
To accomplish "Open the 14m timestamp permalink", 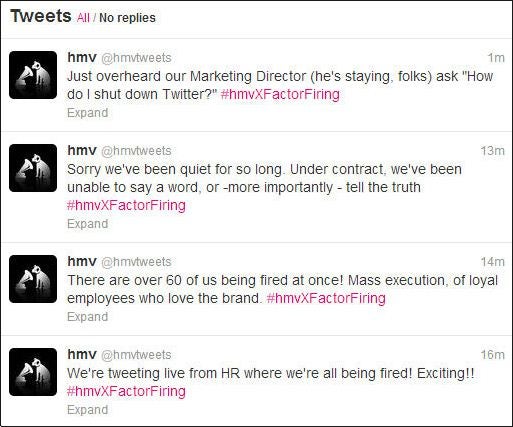I will 493,262.
